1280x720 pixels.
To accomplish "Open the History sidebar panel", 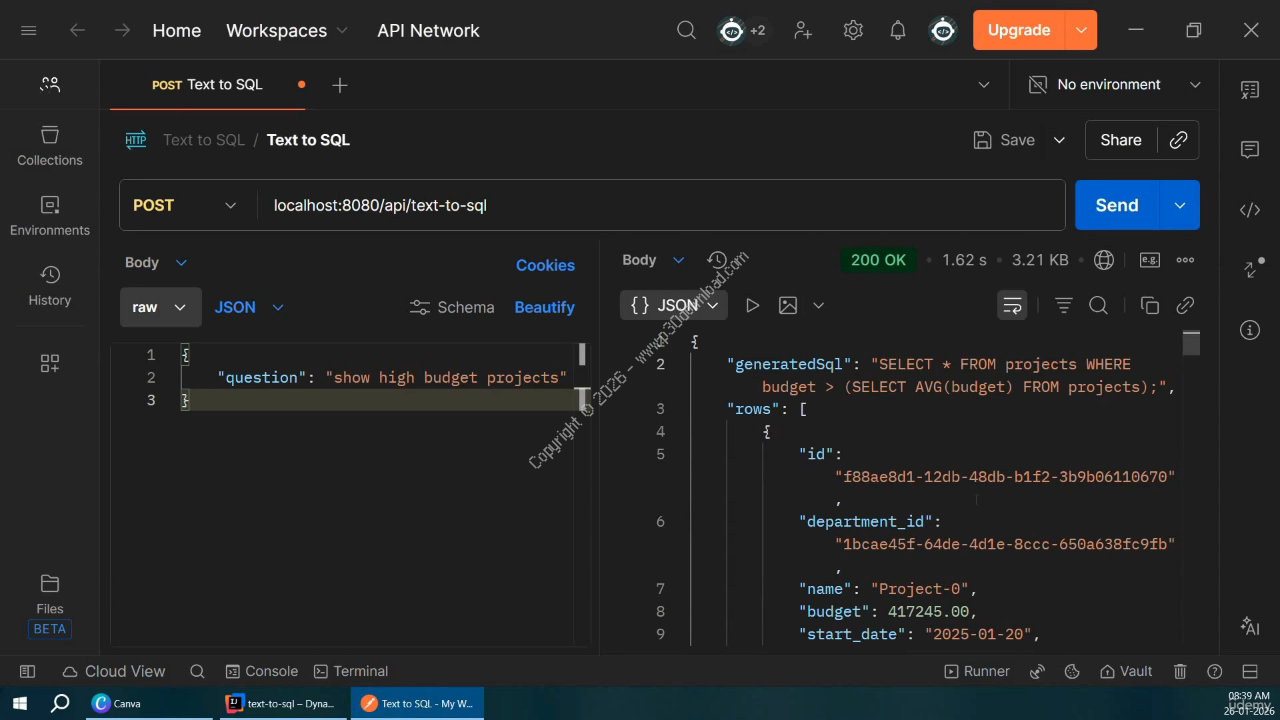I will pyautogui.click(x=50, y=286).
